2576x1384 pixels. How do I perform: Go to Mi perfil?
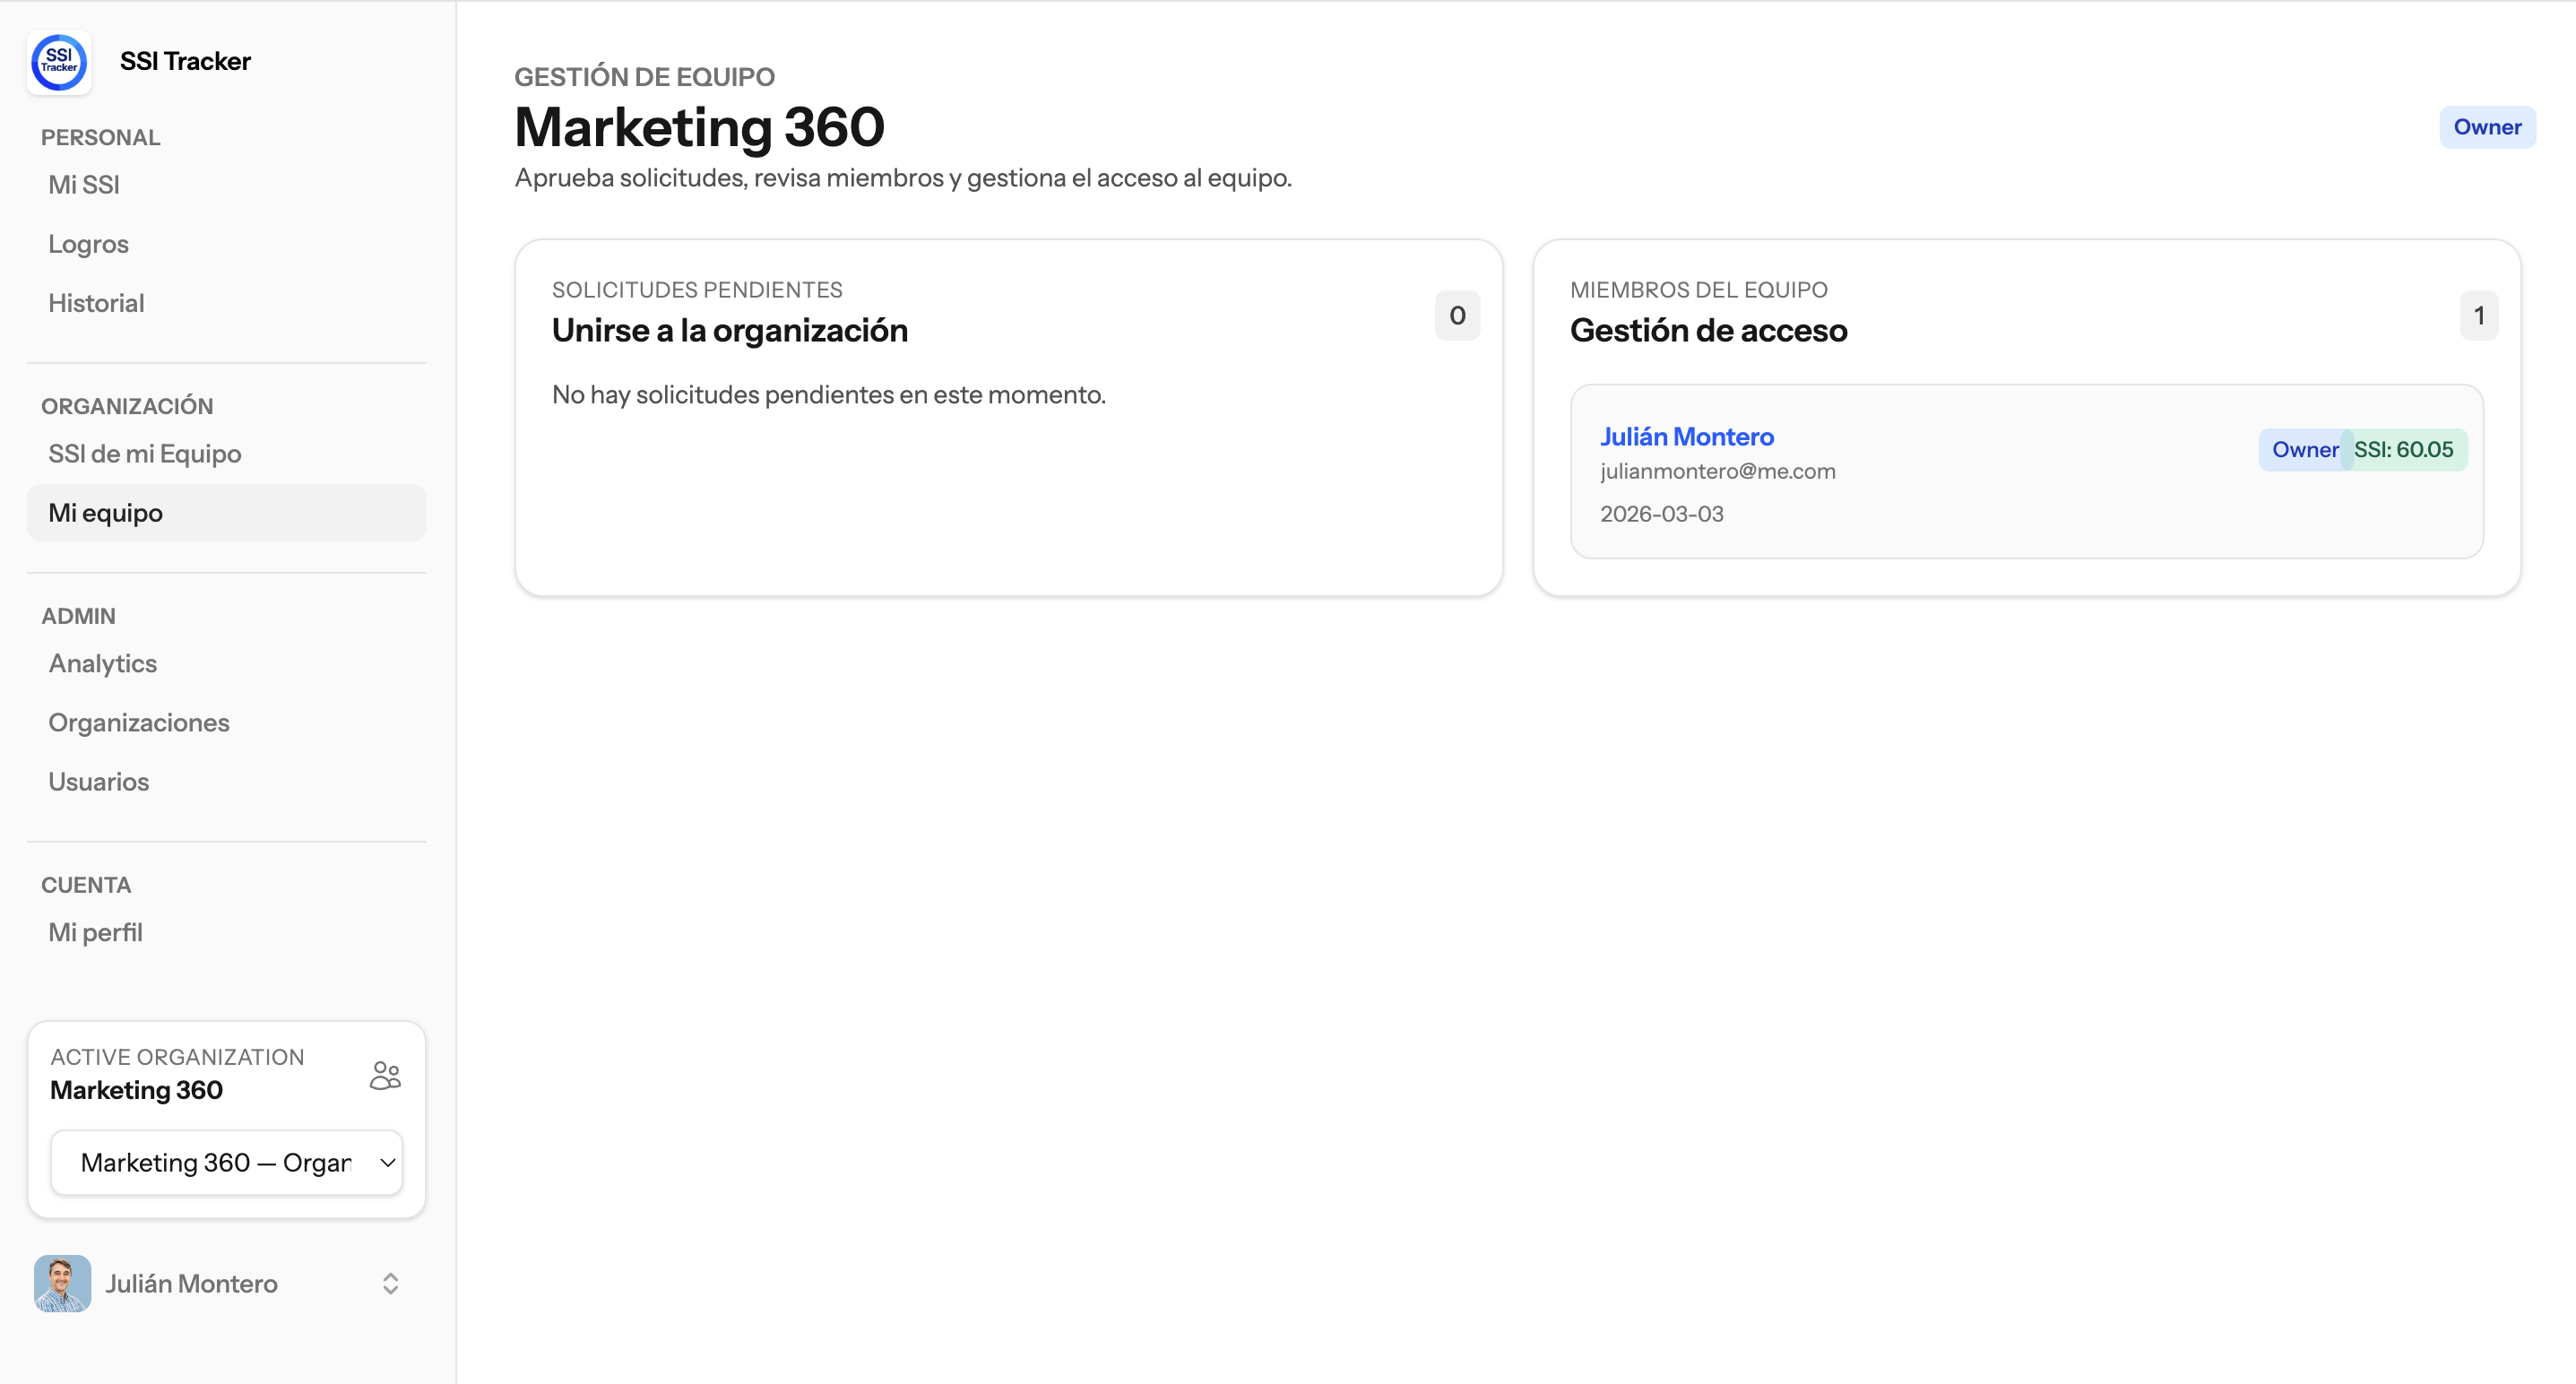(95, 932)
